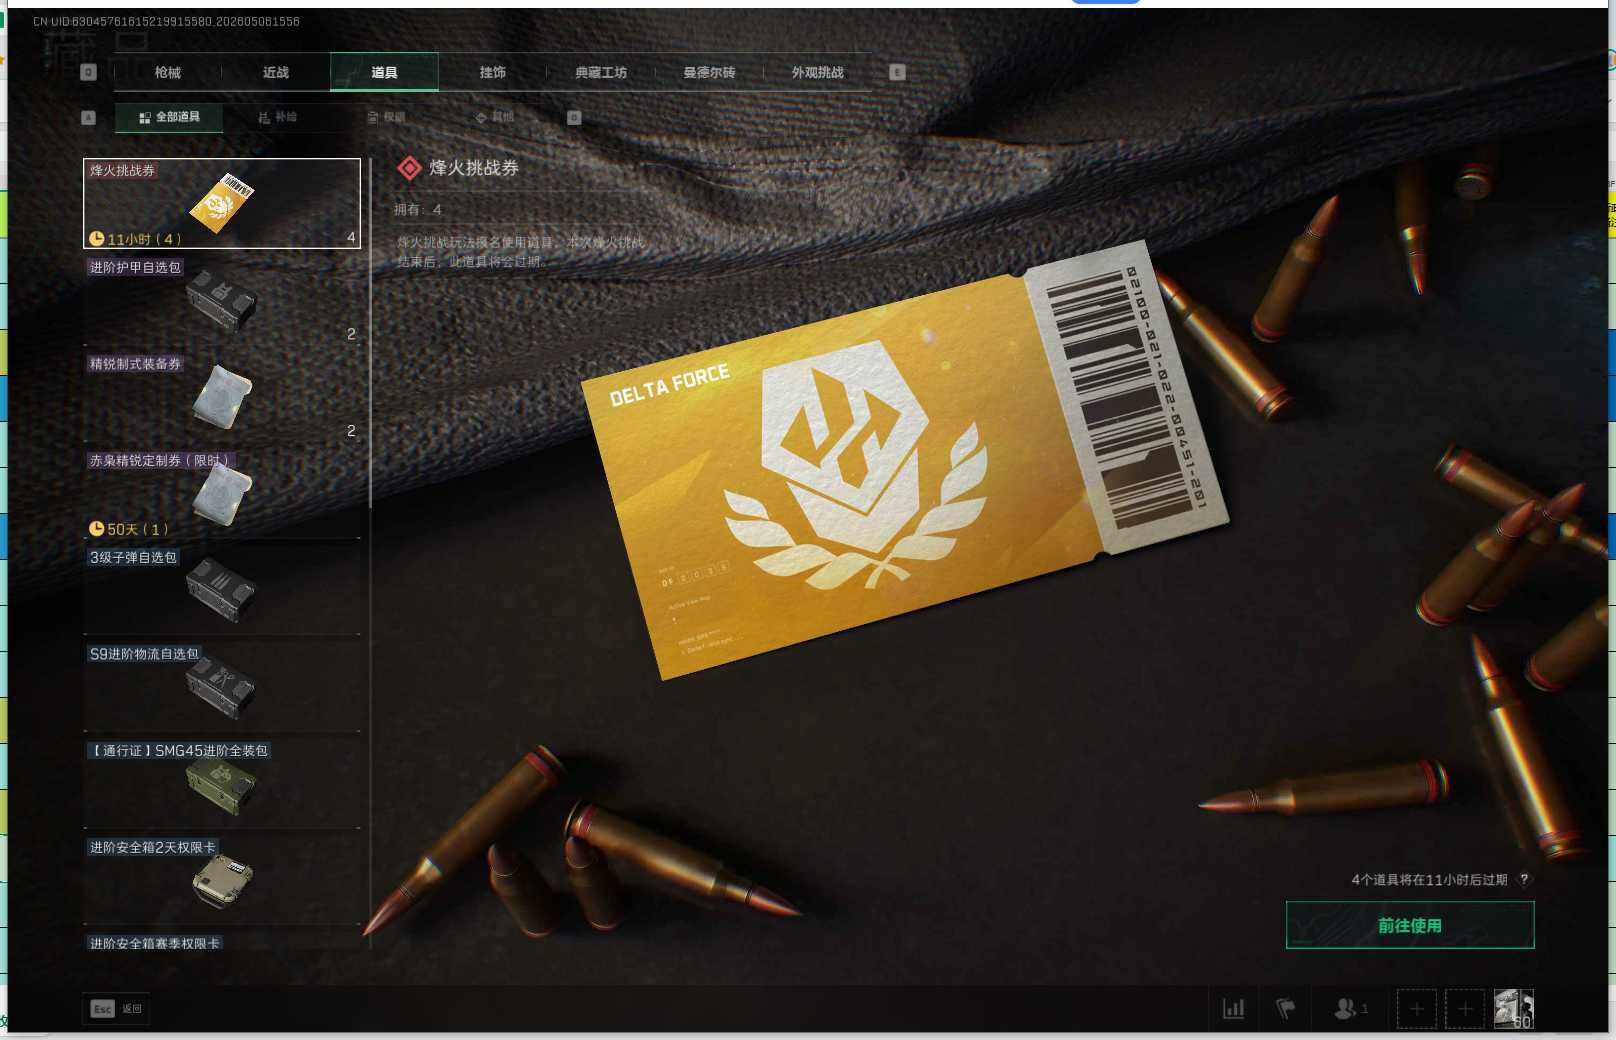Click the 前往使用 button
Image resolution: width=1616 pixels, height=1040 pixels.
pos(1409,925)
